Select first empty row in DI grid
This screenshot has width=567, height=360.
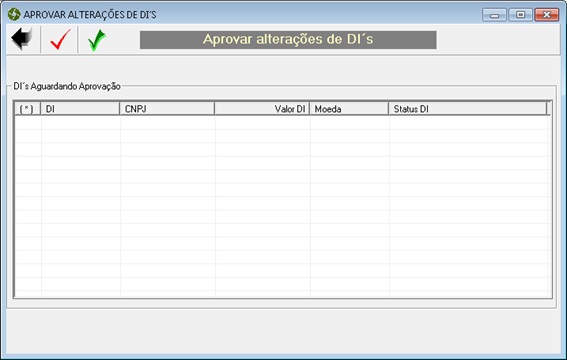pos(283,123)
